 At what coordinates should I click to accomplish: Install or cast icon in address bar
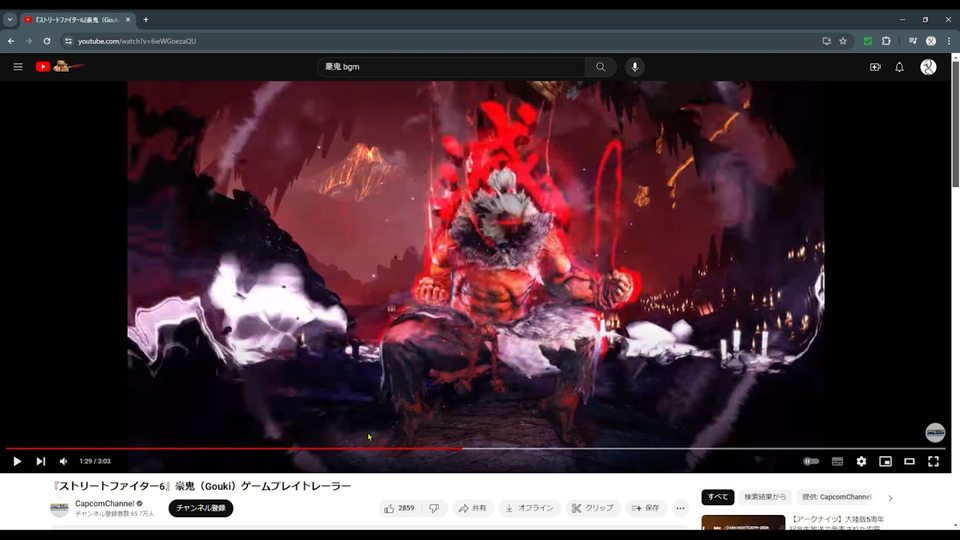click(x=827, y=41)
